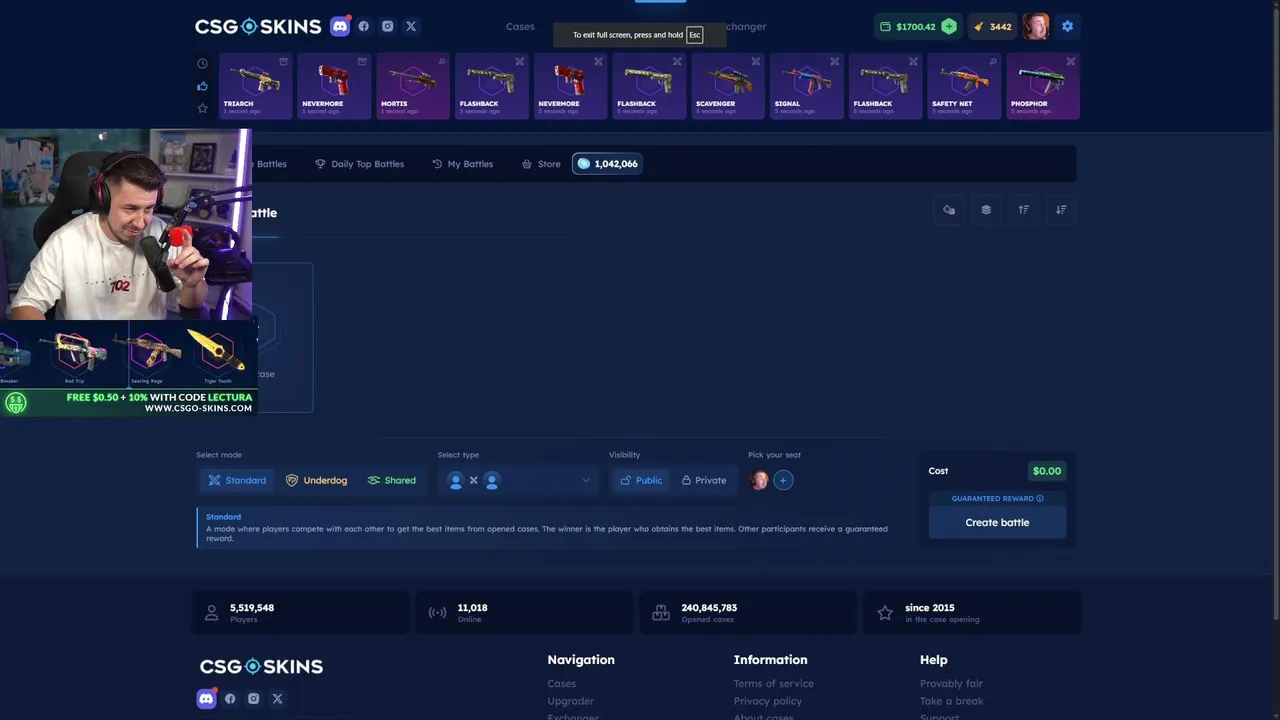
Task: Click the stacked layers filter icon
Action: 986,210
